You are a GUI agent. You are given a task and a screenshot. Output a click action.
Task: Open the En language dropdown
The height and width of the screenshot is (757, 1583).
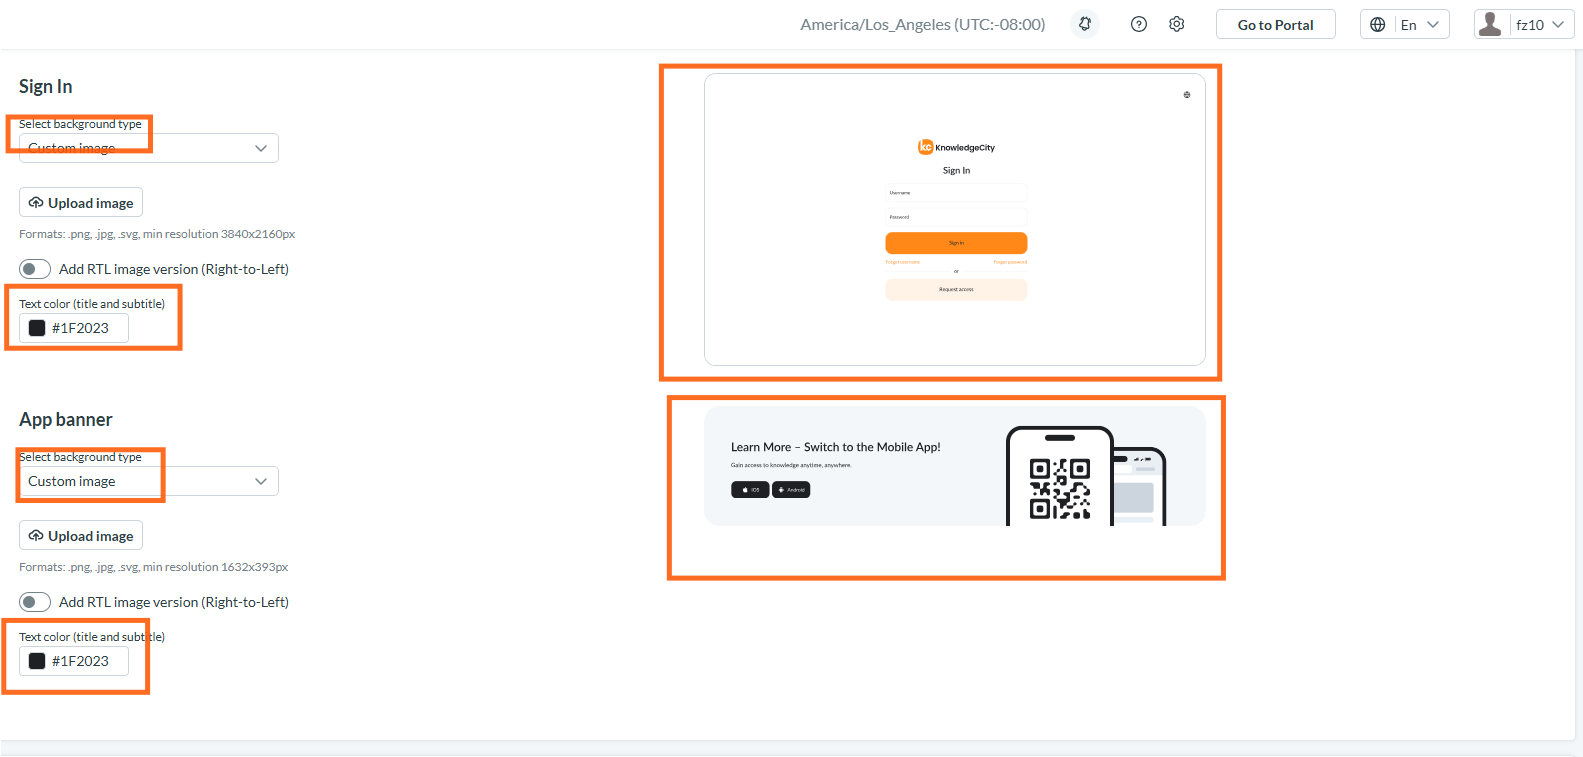click(x=1405, y=24)
